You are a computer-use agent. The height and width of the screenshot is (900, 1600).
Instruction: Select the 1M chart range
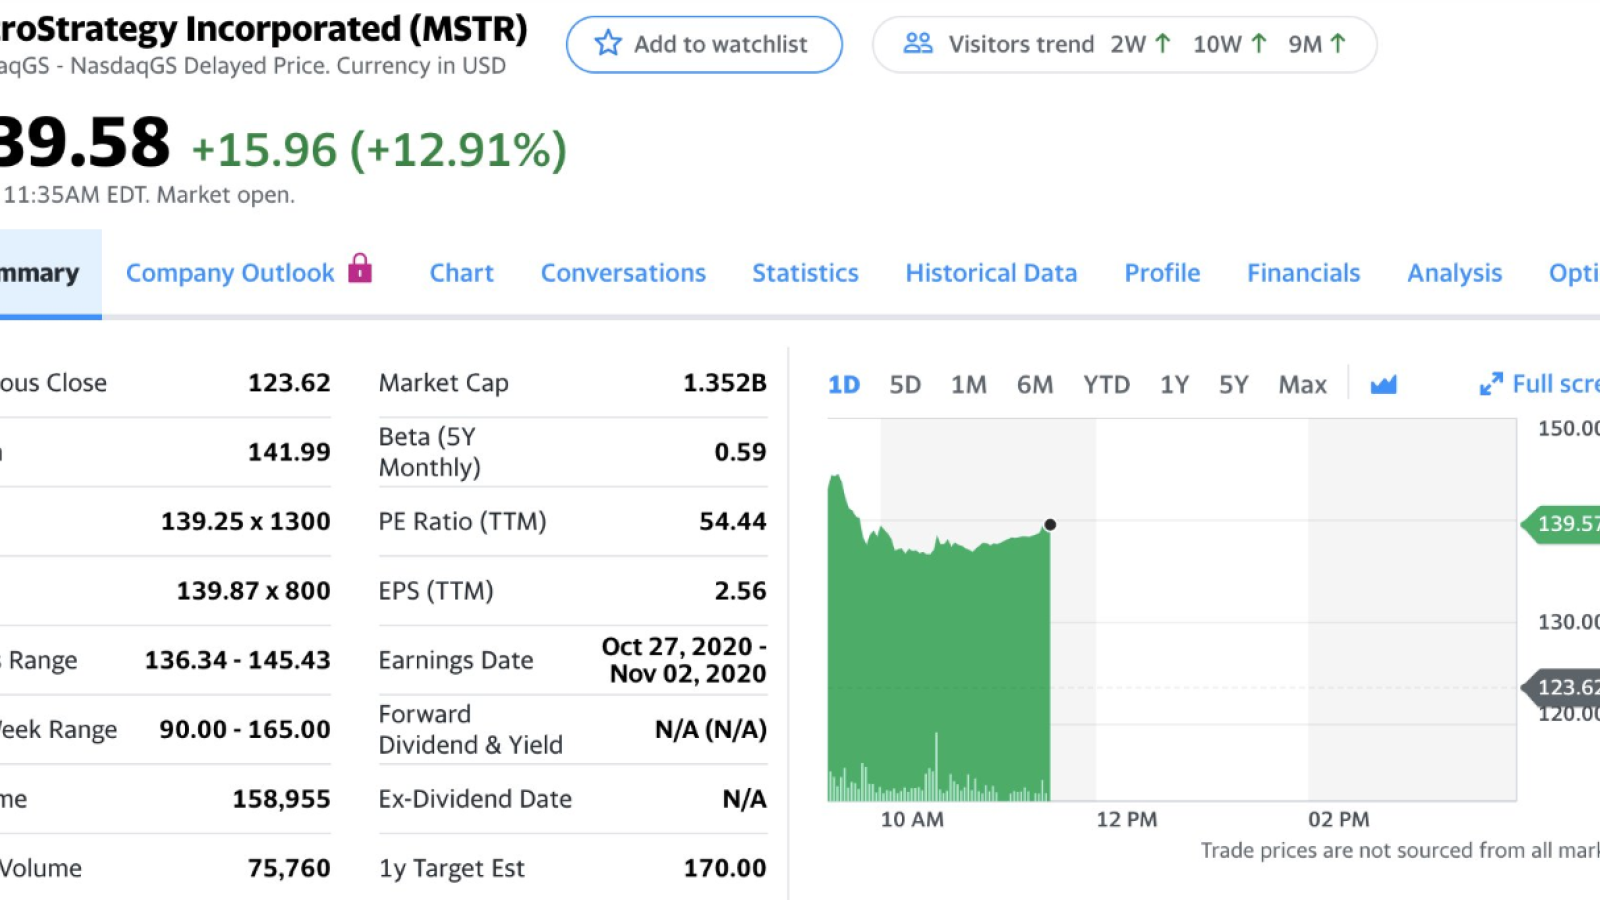click(968, 385)
